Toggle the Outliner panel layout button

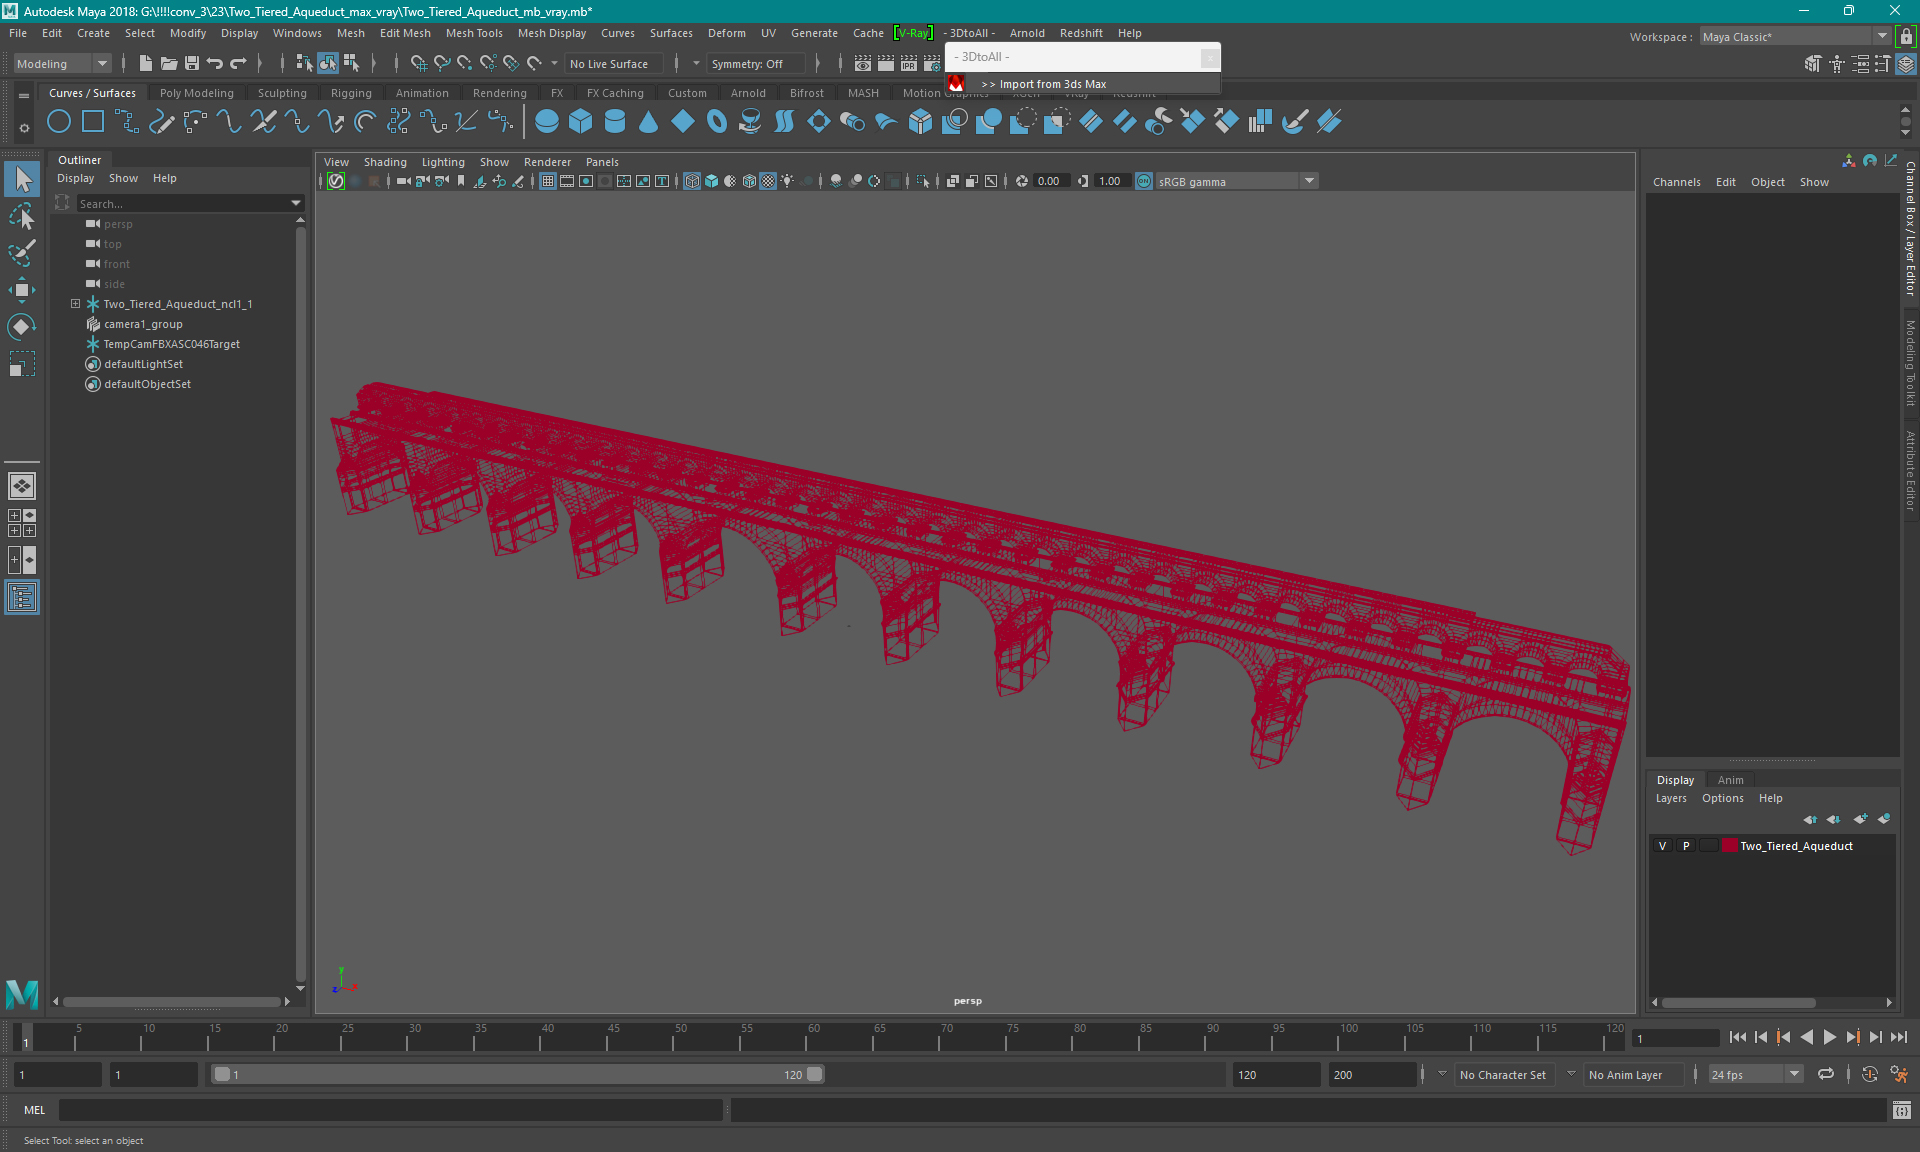coord(22,598)
